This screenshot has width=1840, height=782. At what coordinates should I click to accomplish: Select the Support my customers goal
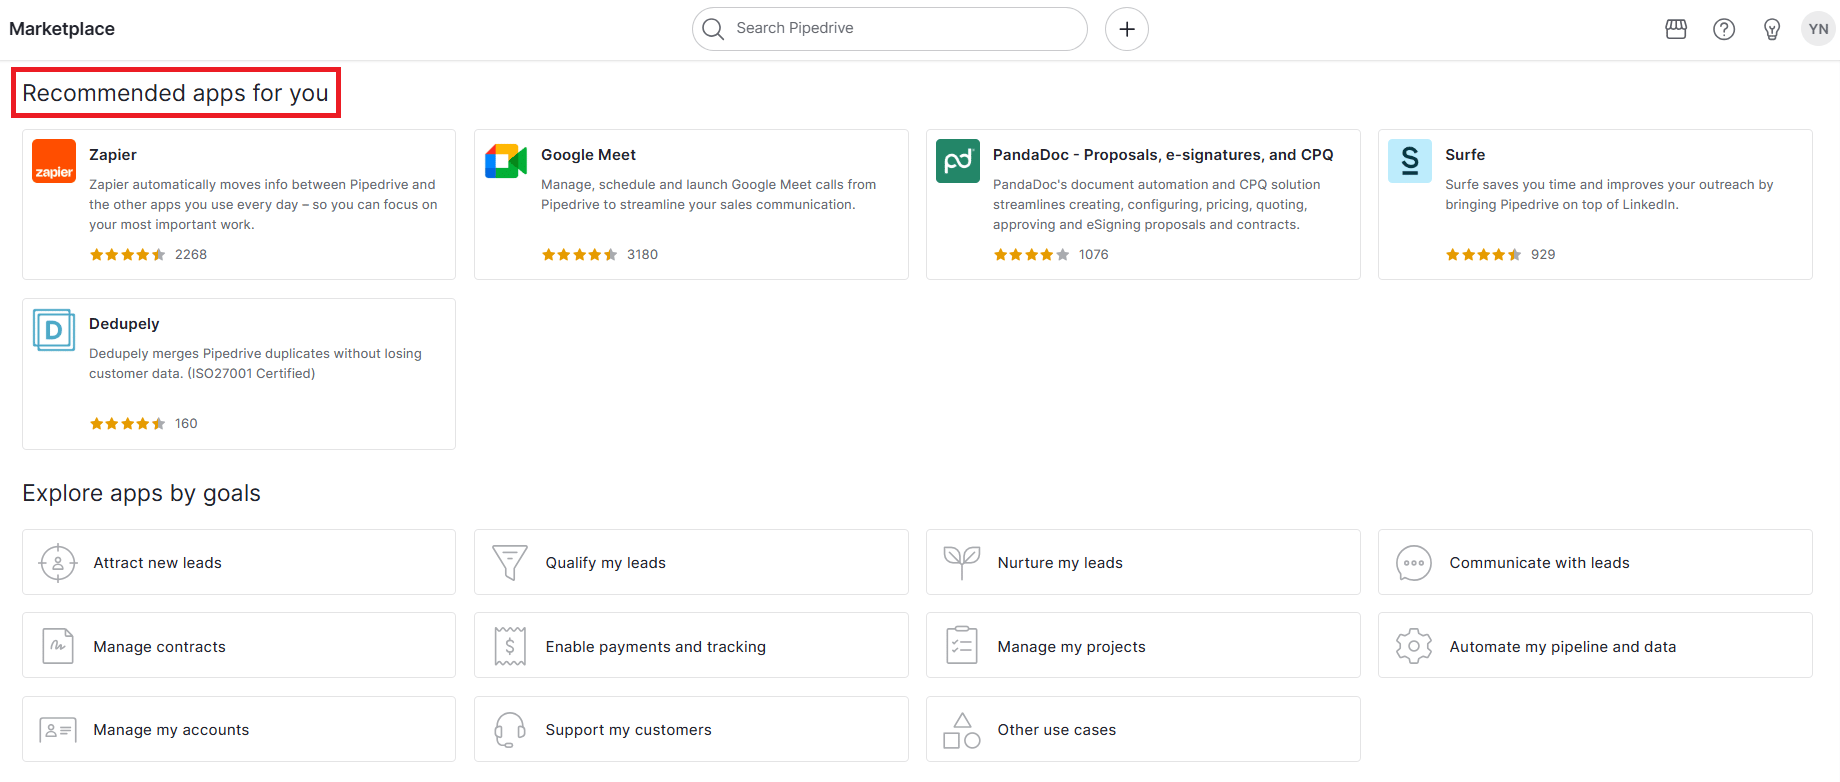coord(691,729)
